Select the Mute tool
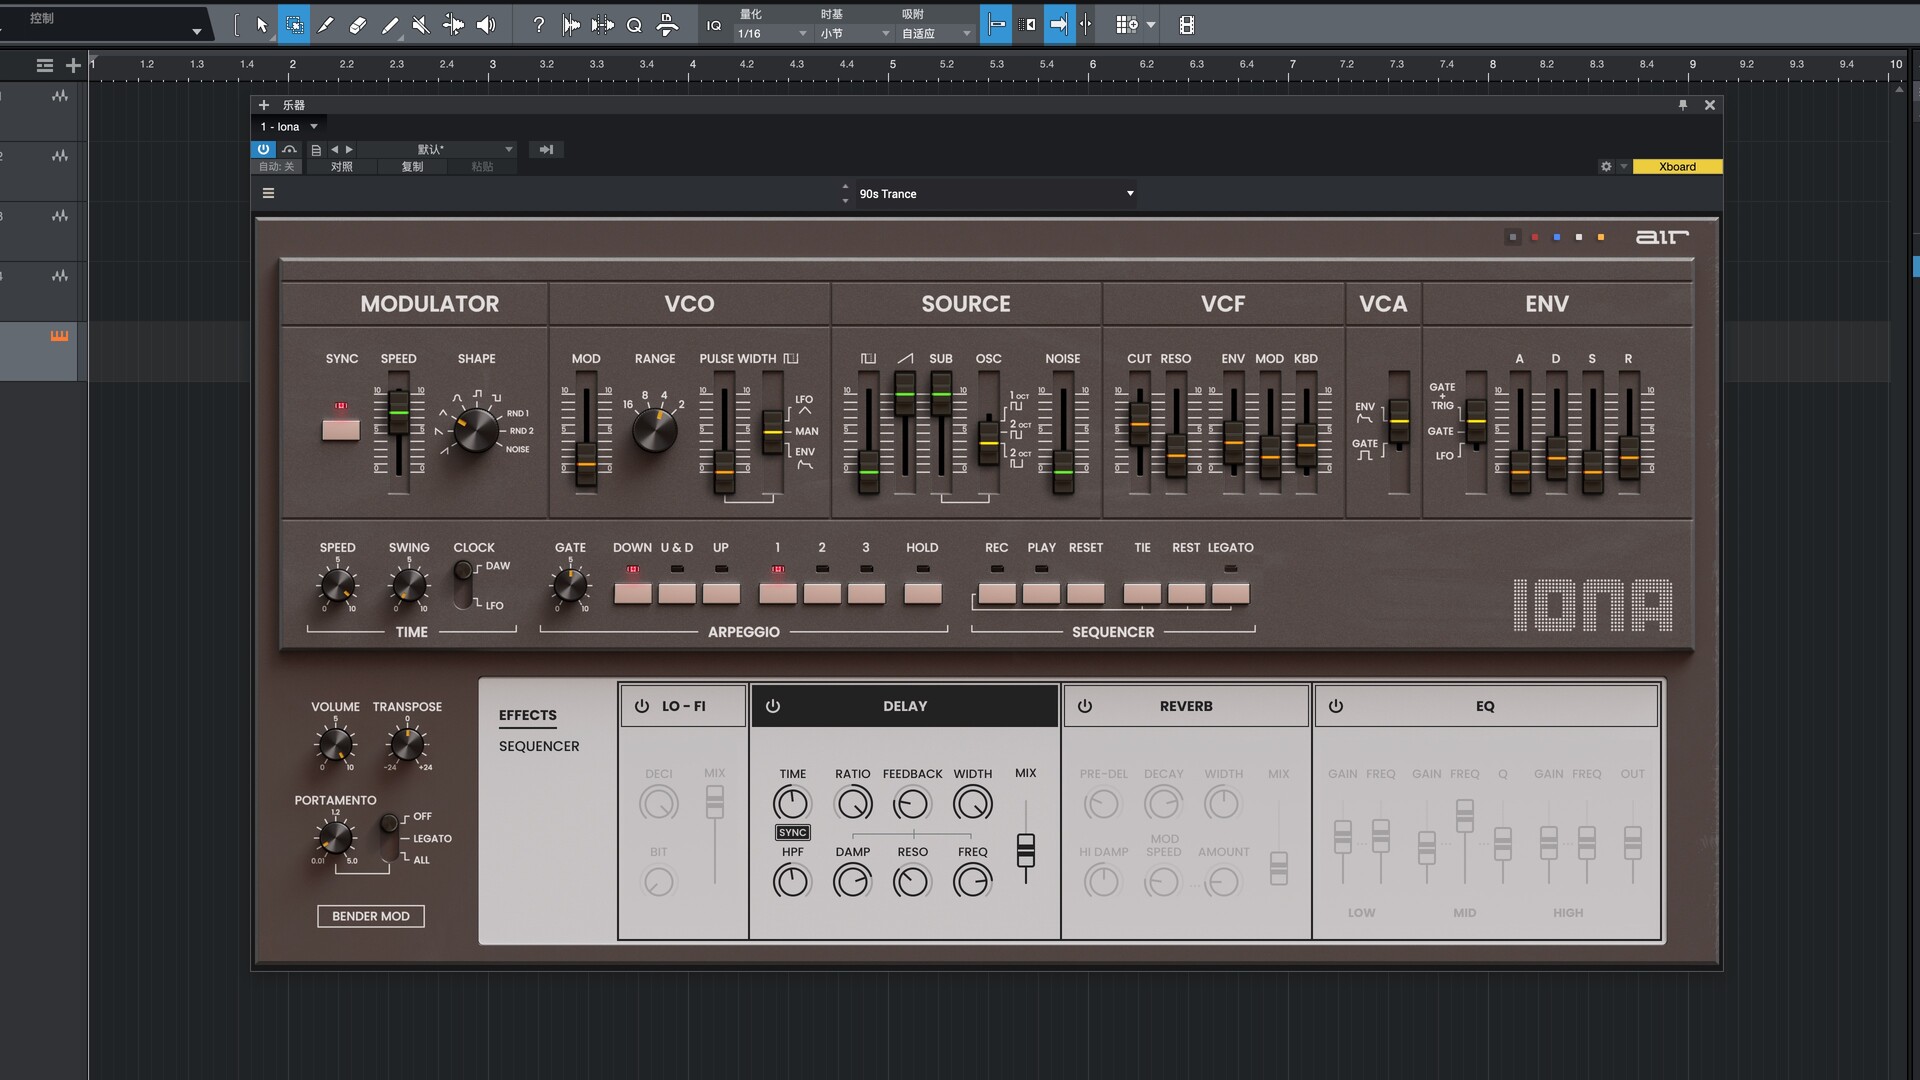Viewport: 1920px width, 1080px height. 421,25
